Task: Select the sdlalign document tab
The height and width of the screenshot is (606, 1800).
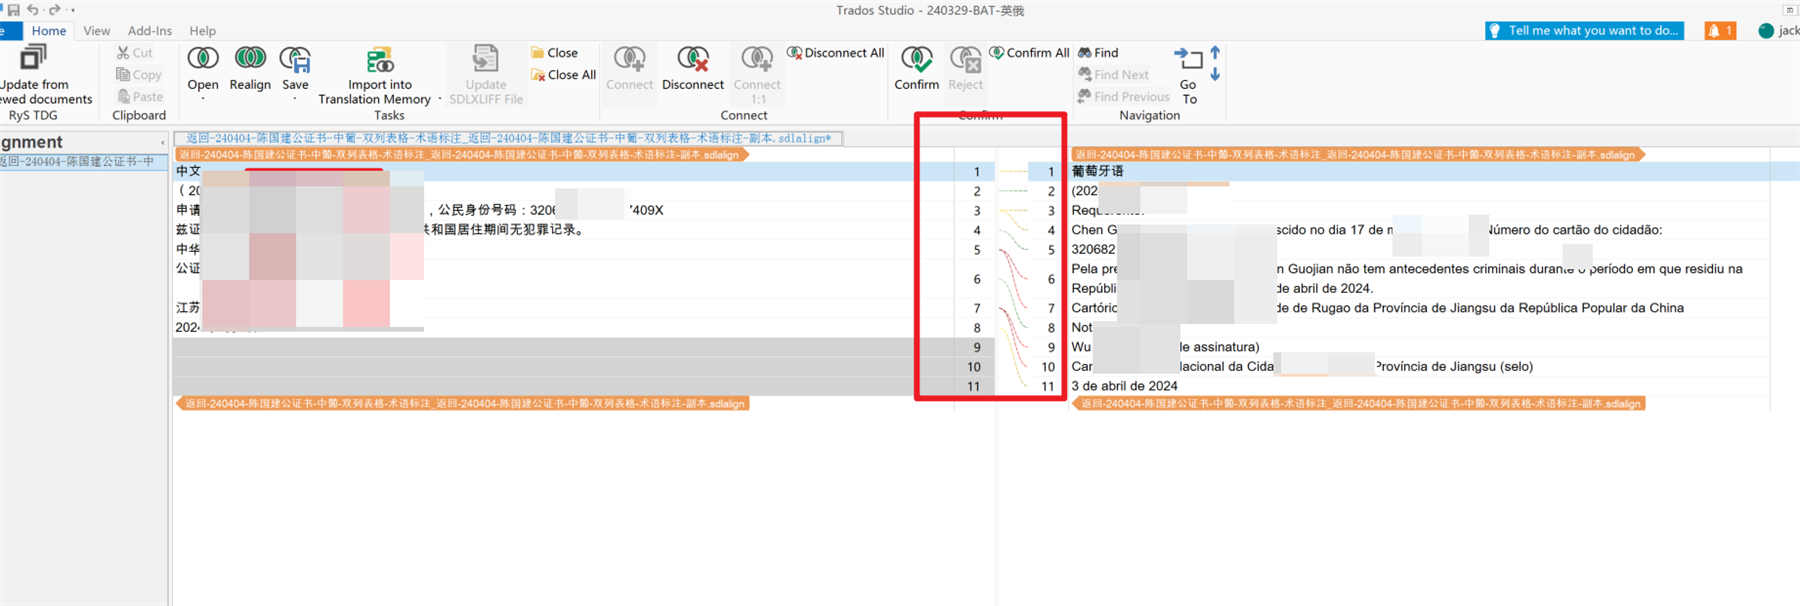Action: pyautogui.click(x=509, y=138)
